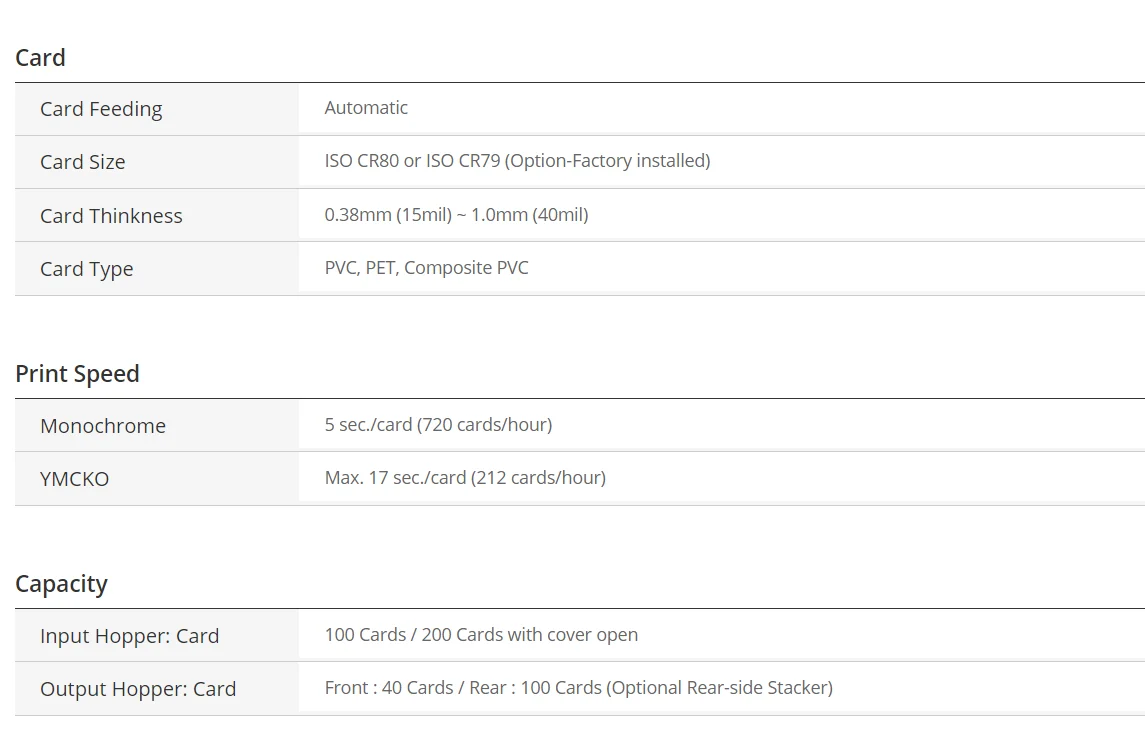Click the PVC, PET, Composite PVC value
Viewport: 1145px width, 732px height.
[x=426, y=268]
